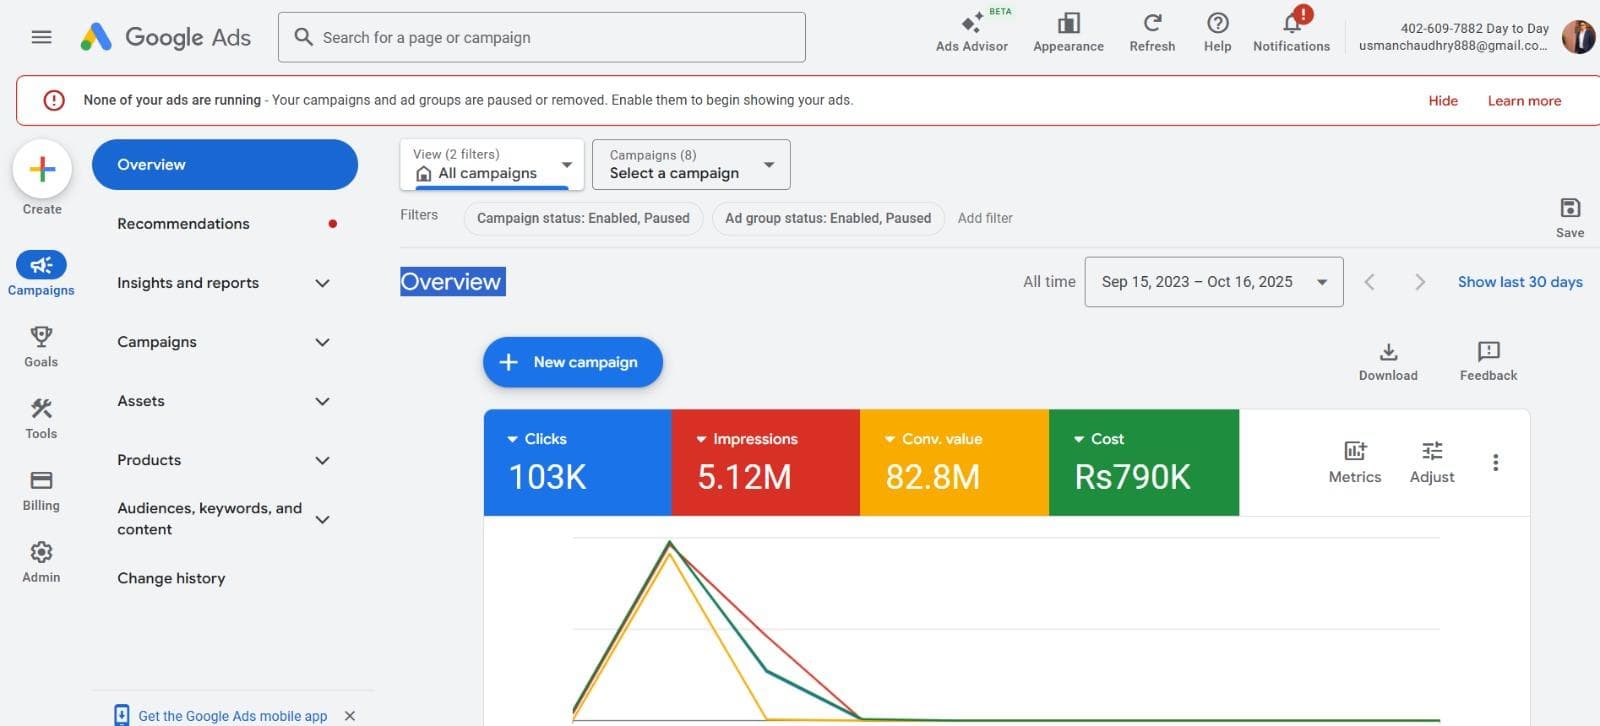1600x726 pixels.
Task: Open the Campaigns megaphone section
Action: pyautogui.click(x=41, y=273)
